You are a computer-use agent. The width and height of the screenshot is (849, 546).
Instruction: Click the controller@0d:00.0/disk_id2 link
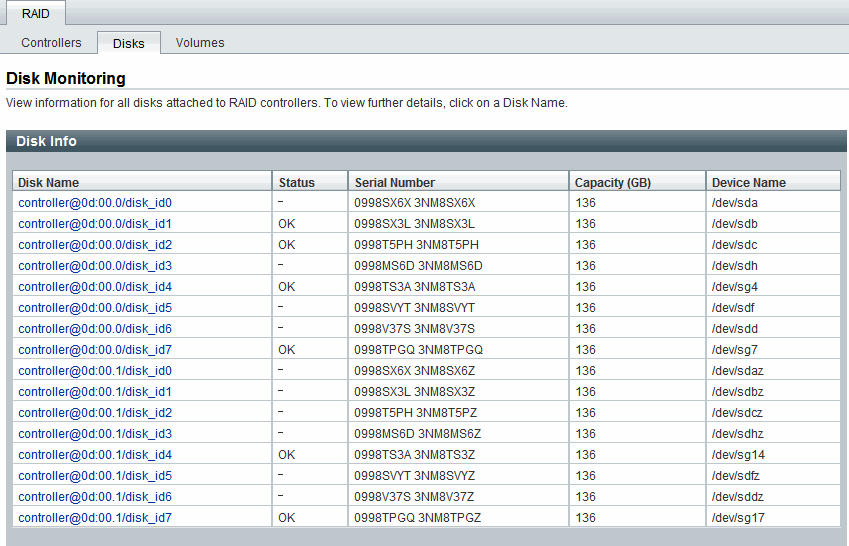95,245
